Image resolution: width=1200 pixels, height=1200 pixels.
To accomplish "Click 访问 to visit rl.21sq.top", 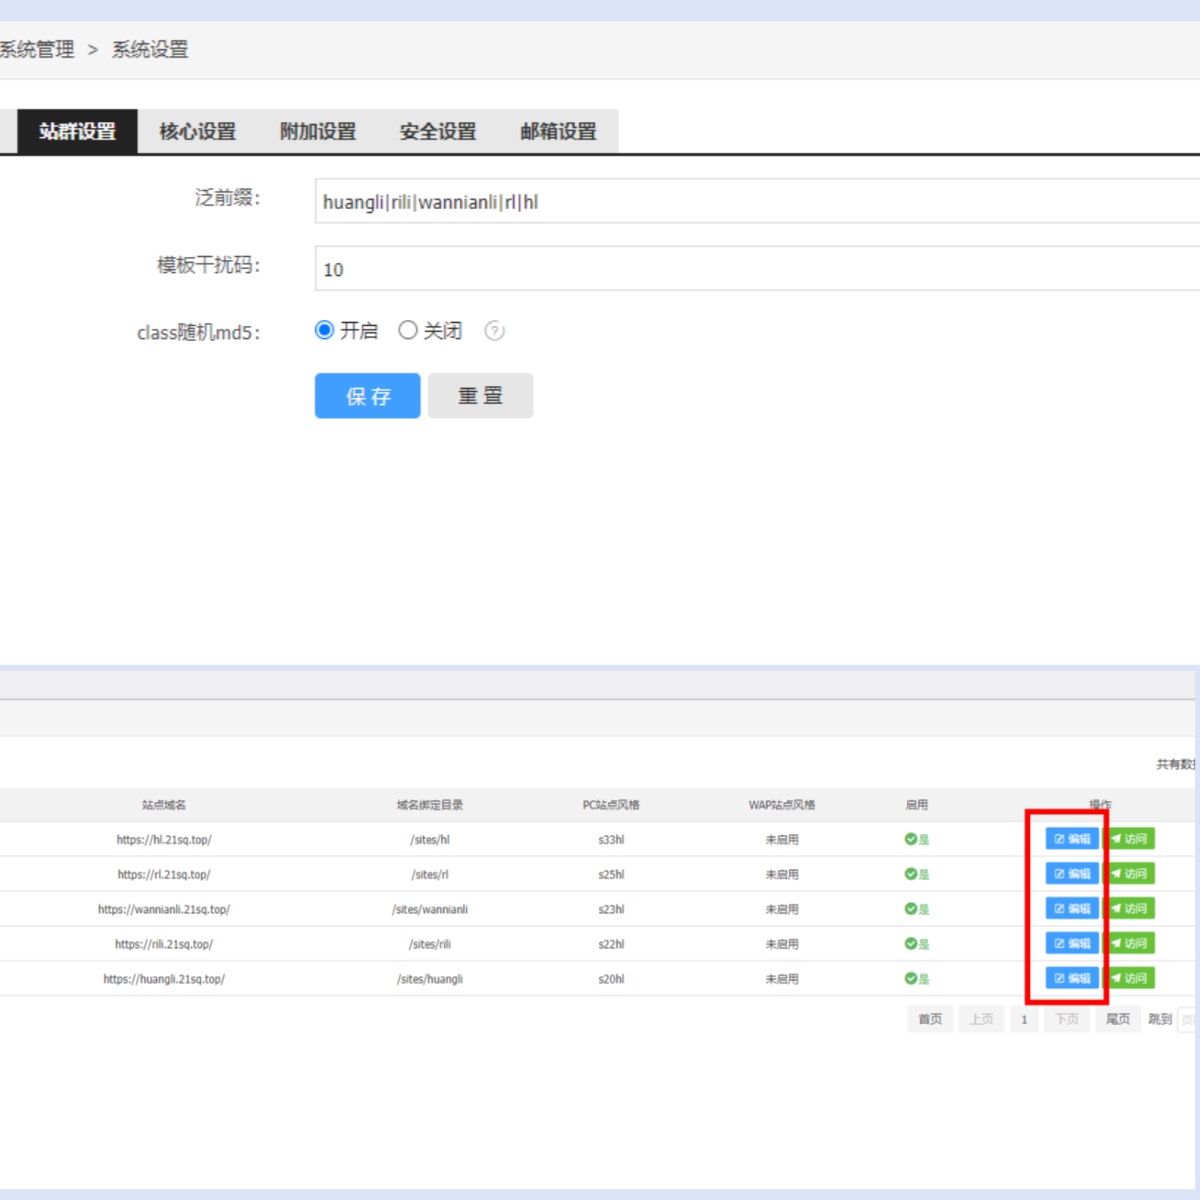I will coord(1130,874).
